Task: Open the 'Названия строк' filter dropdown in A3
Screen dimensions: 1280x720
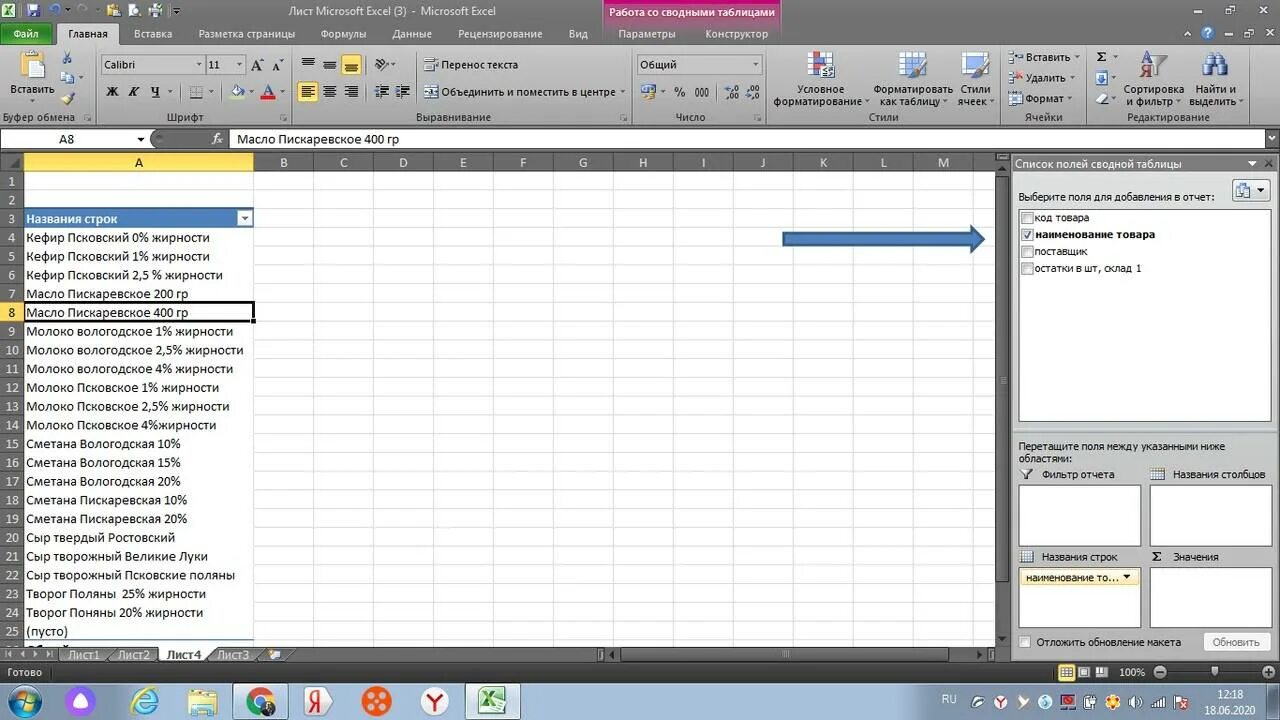Action: pyautogui.click(x=245, y=219)
